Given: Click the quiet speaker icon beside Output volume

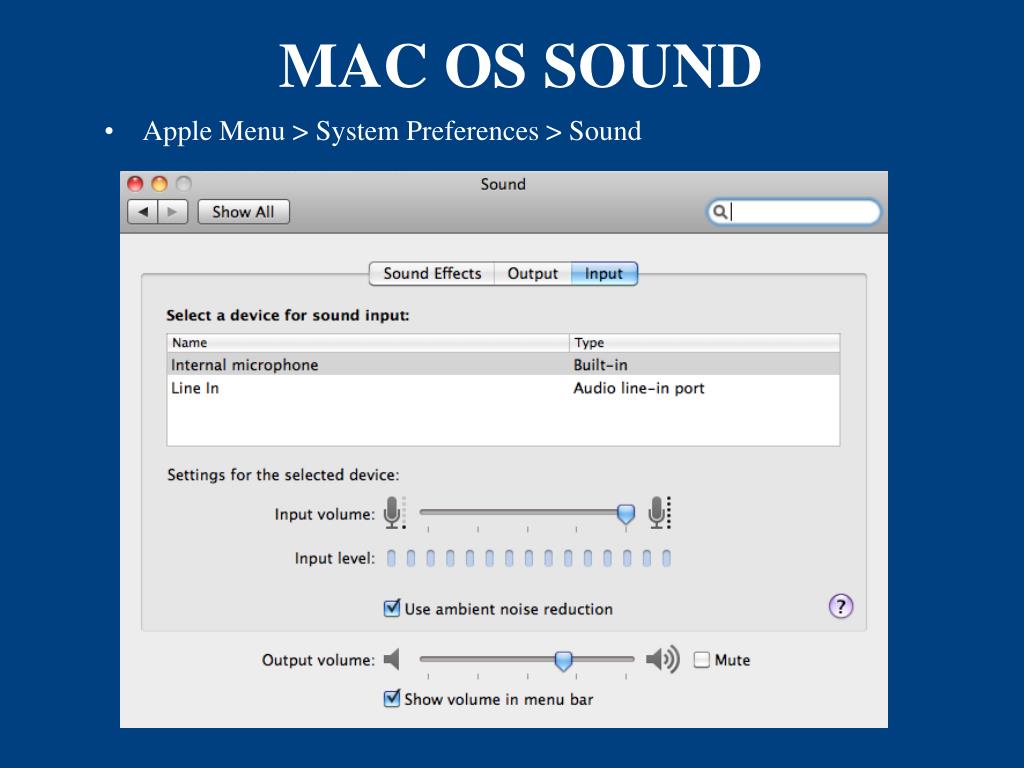Looking at the screenshot, I should (x=392, y=660).
